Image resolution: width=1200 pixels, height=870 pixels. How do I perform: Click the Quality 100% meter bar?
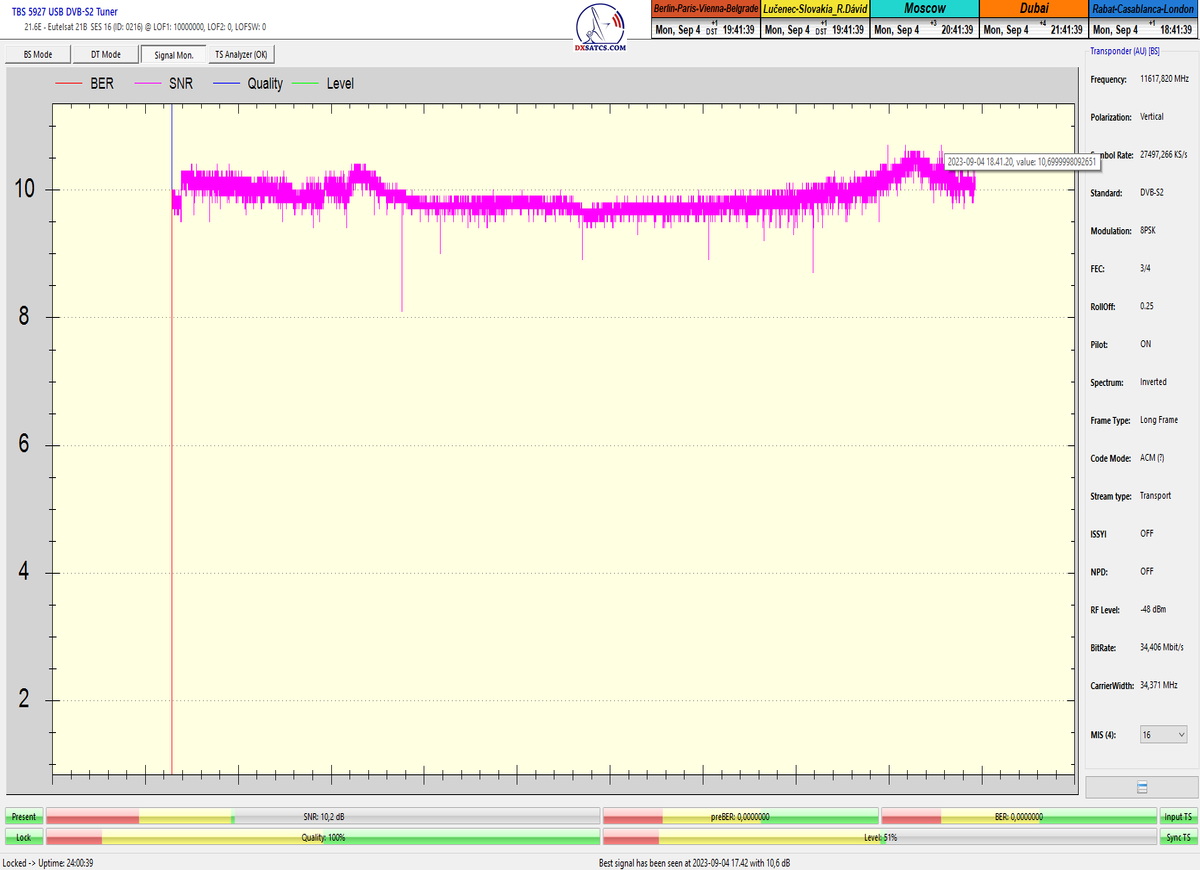click(323, 836)
